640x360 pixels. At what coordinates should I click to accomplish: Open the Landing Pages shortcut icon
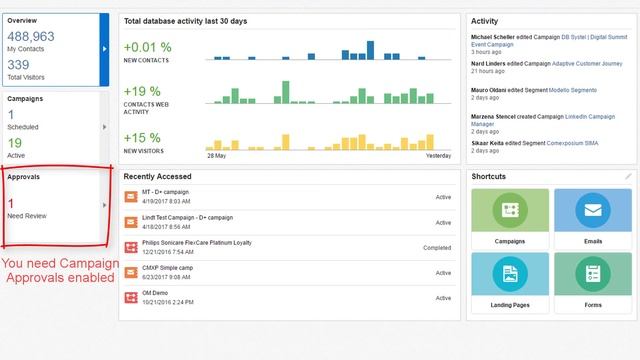[x=510, y=274]
